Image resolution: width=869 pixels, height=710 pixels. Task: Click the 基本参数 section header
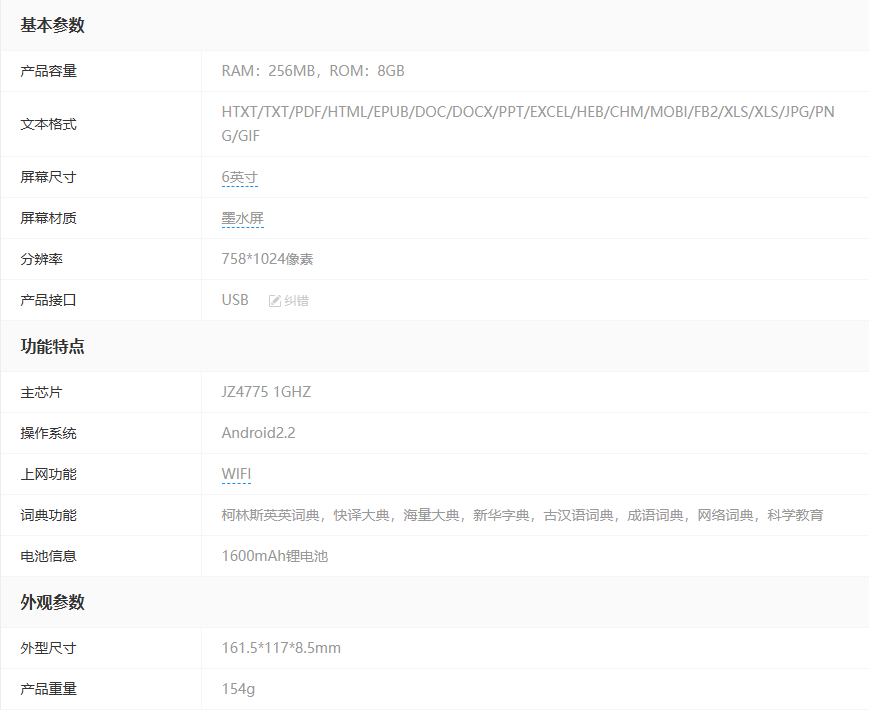(53, 26)
